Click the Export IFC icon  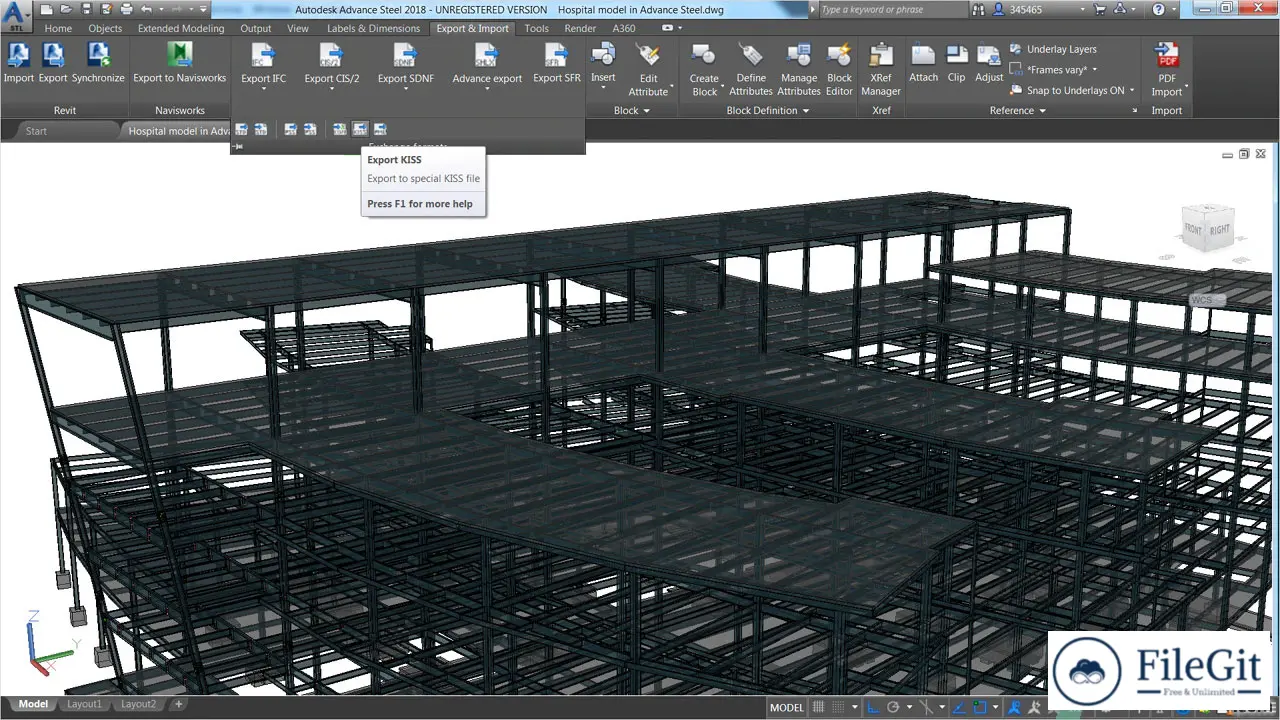pyautogui.click(x=263, y=55)
